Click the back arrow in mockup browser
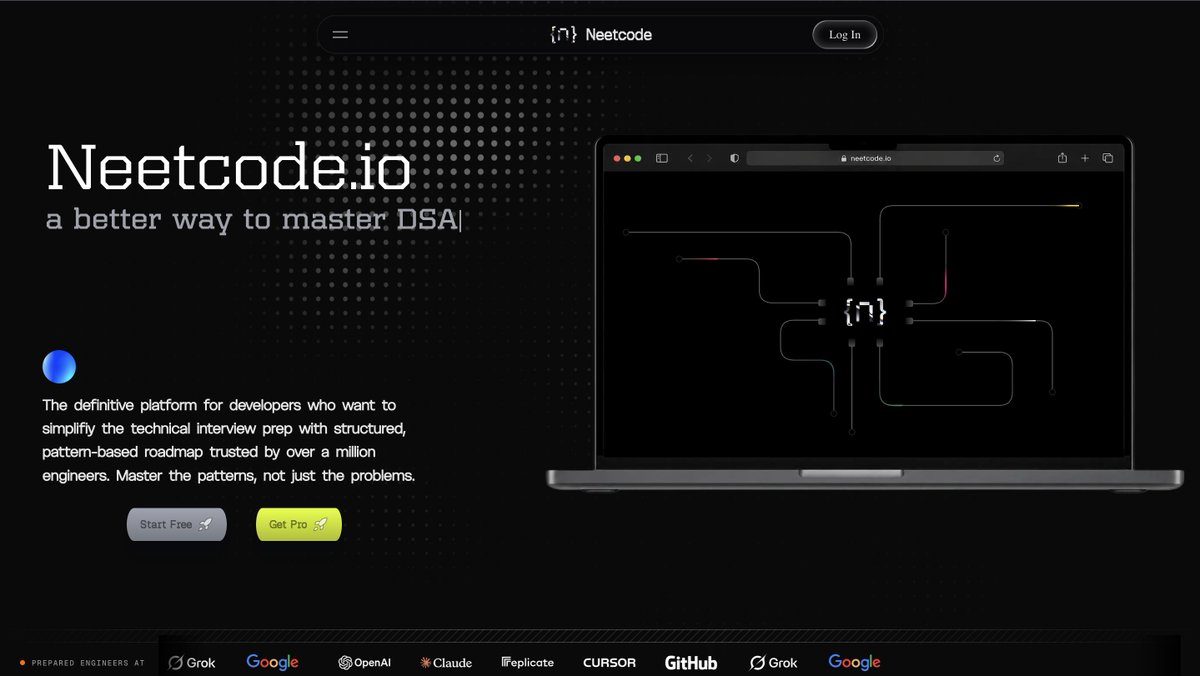This screenshot has height=676, width=1200. click(690, 158)
